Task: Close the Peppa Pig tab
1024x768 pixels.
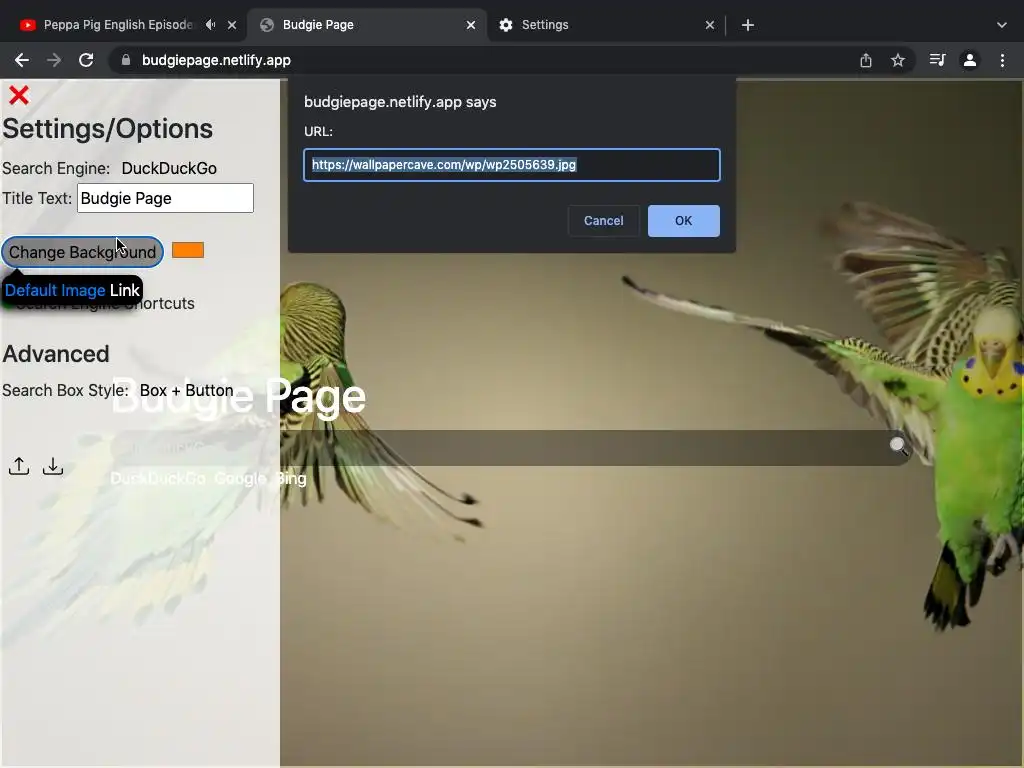Action: tap(232, 25)
